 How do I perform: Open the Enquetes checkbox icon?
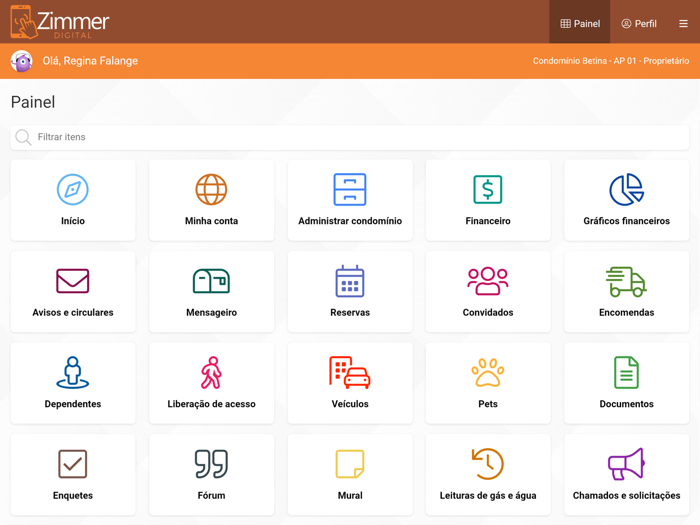(73, 464)
